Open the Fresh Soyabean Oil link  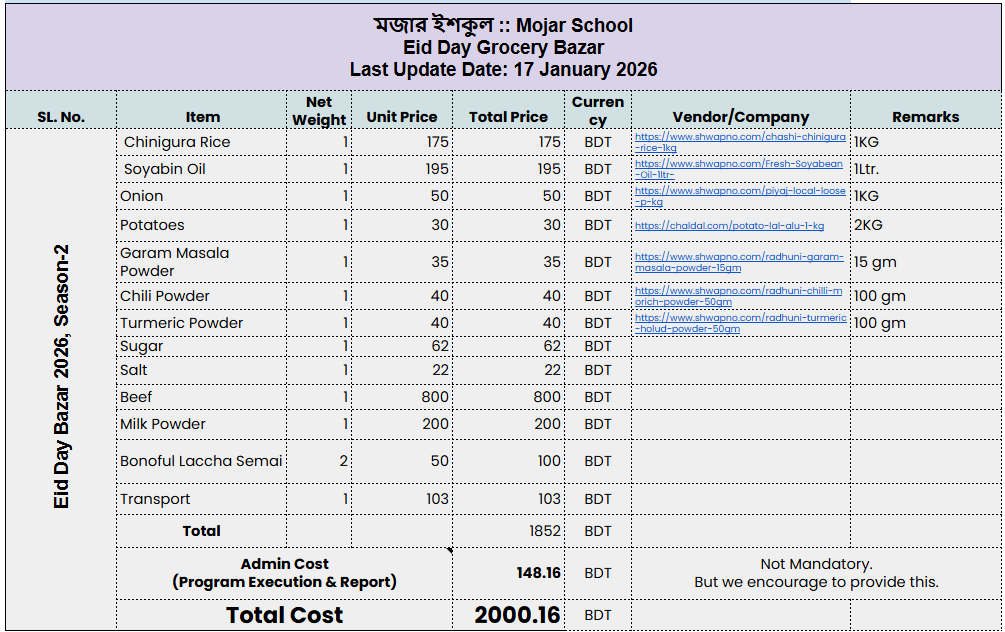click(738, 164)
